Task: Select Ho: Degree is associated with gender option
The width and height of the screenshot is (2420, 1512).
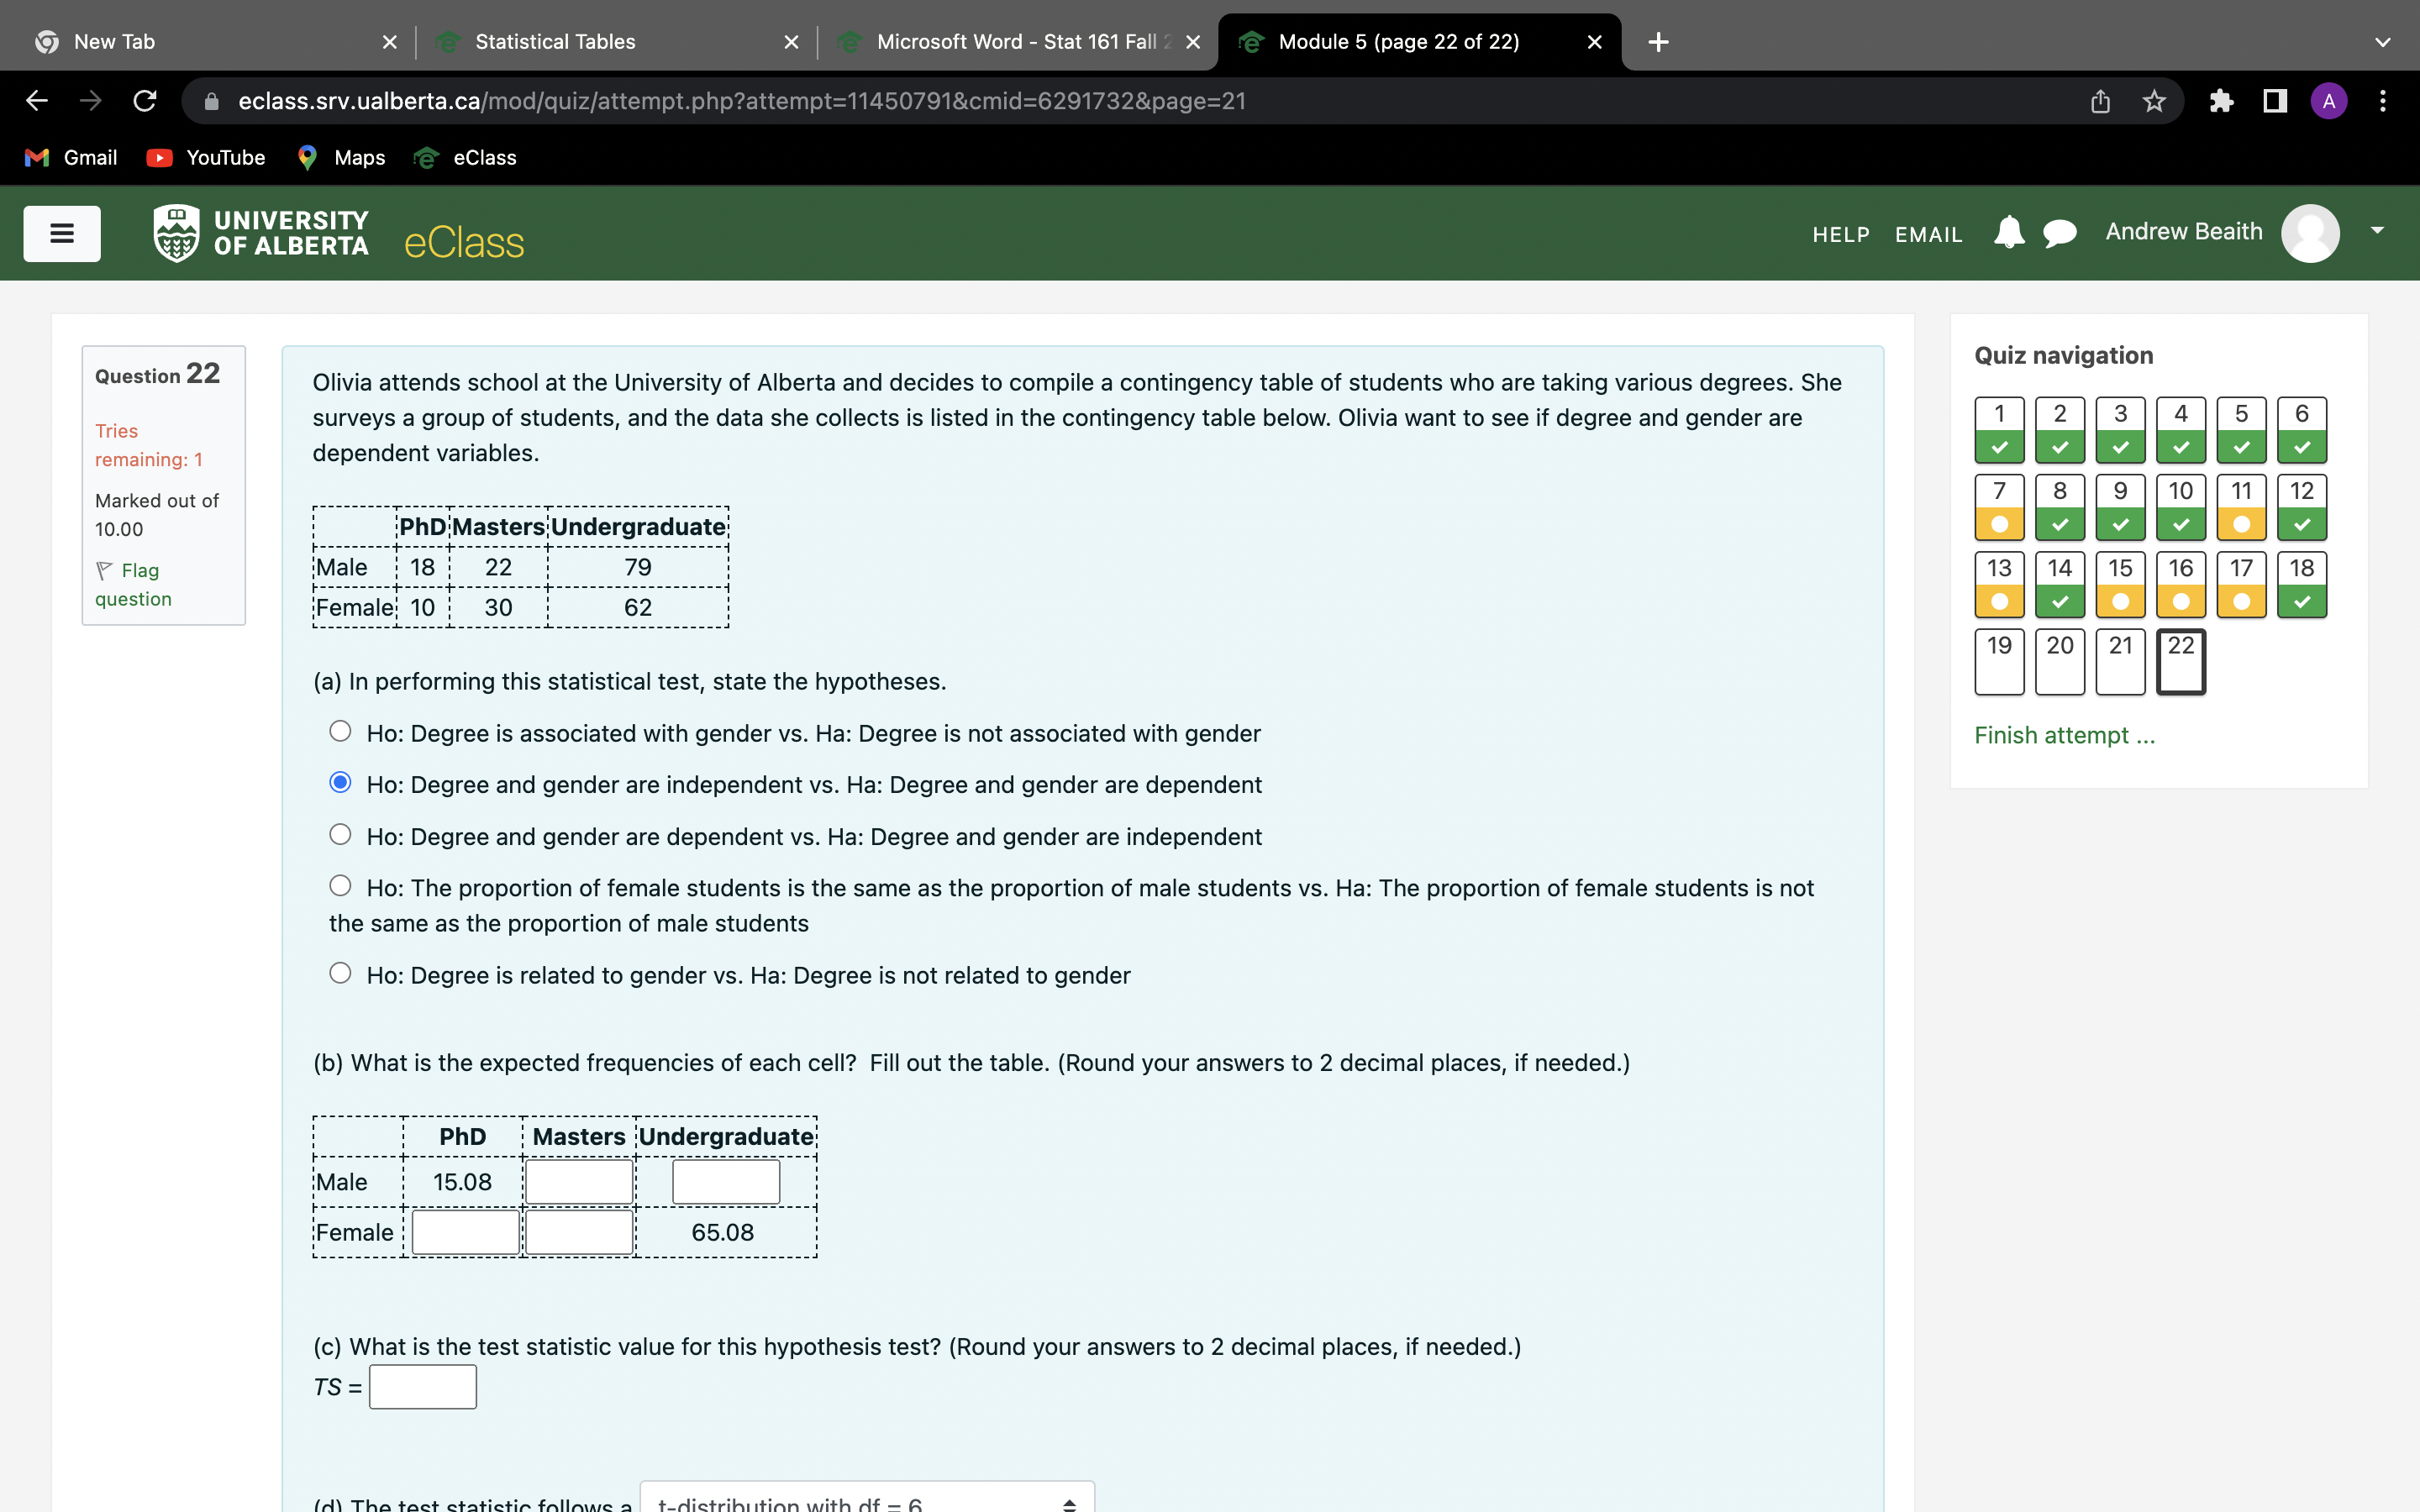Action: click(x=340, y=731)
